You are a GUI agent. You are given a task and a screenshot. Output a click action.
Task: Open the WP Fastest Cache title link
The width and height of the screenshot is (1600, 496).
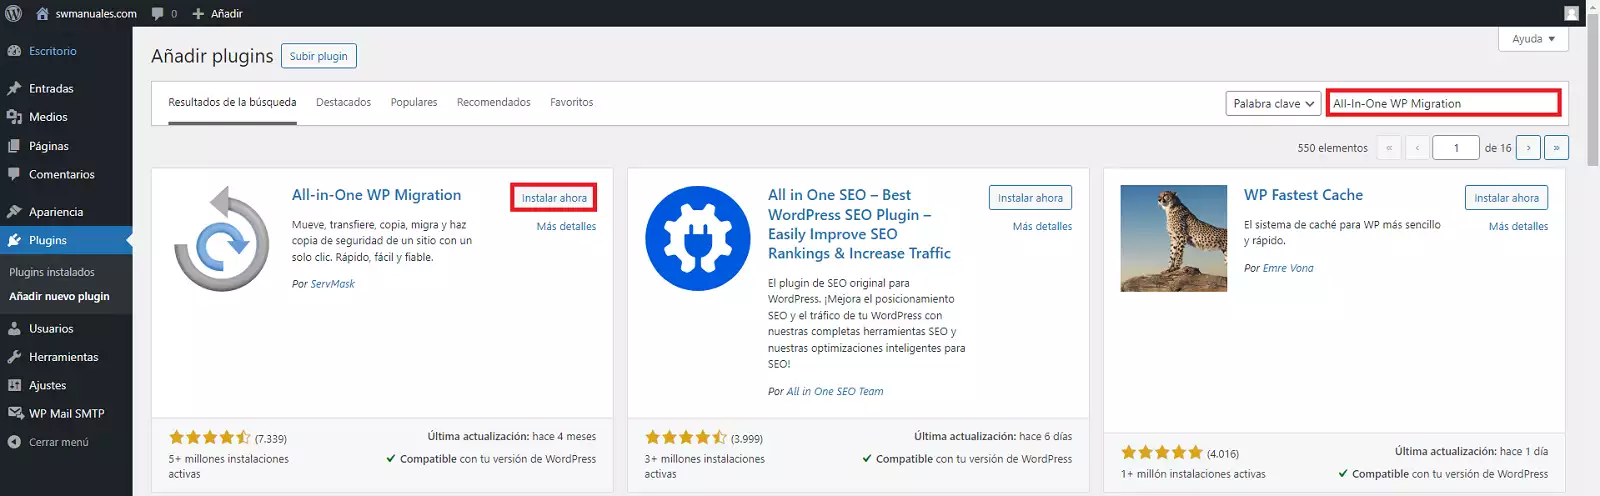click(1303, 195)
